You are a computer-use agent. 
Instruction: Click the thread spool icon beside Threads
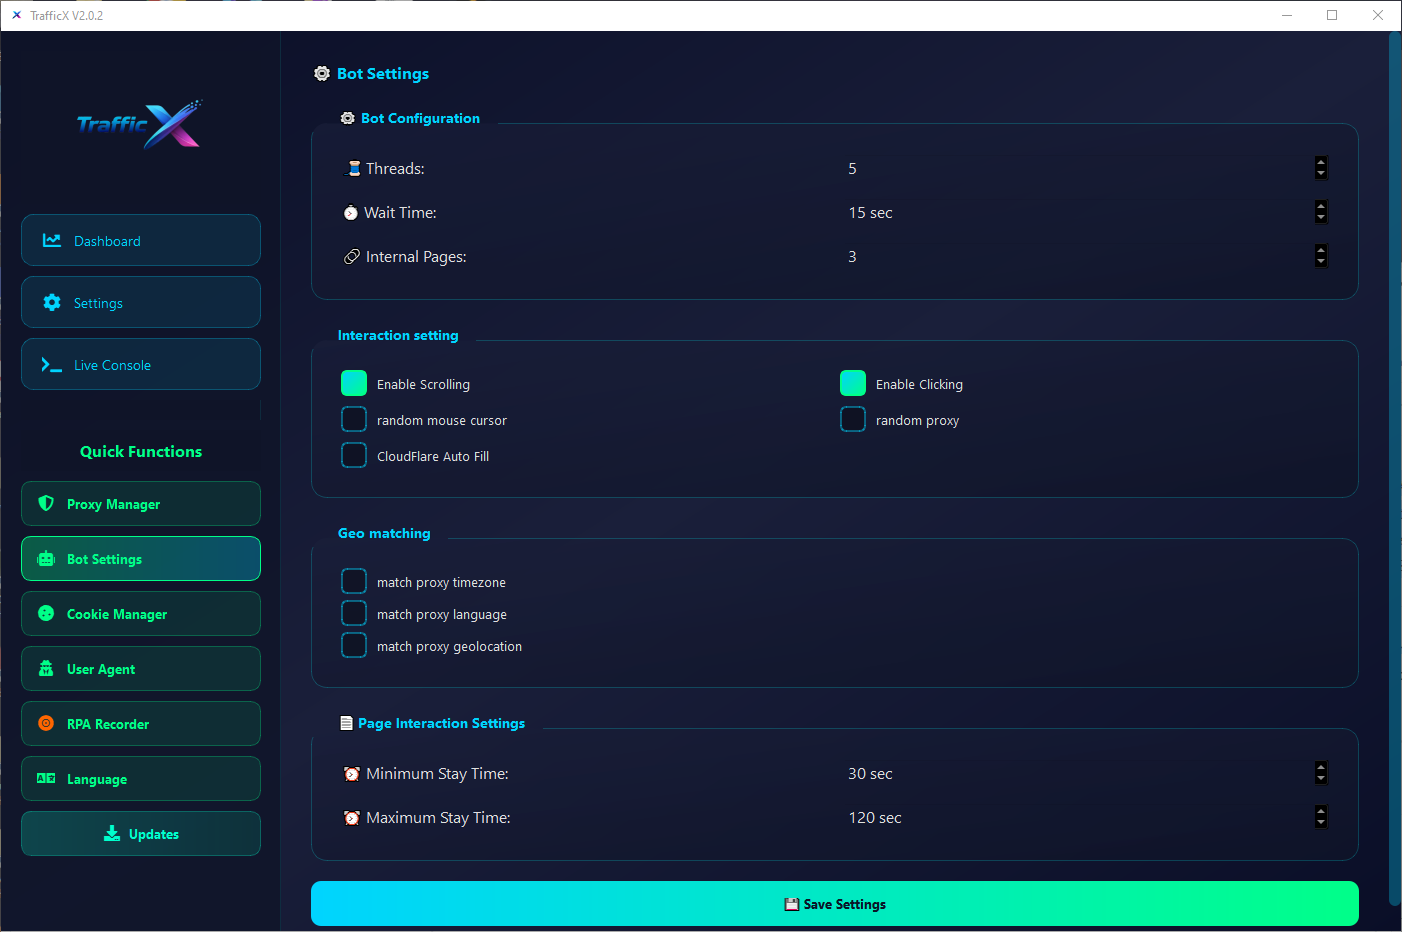[x=353, y=168]
